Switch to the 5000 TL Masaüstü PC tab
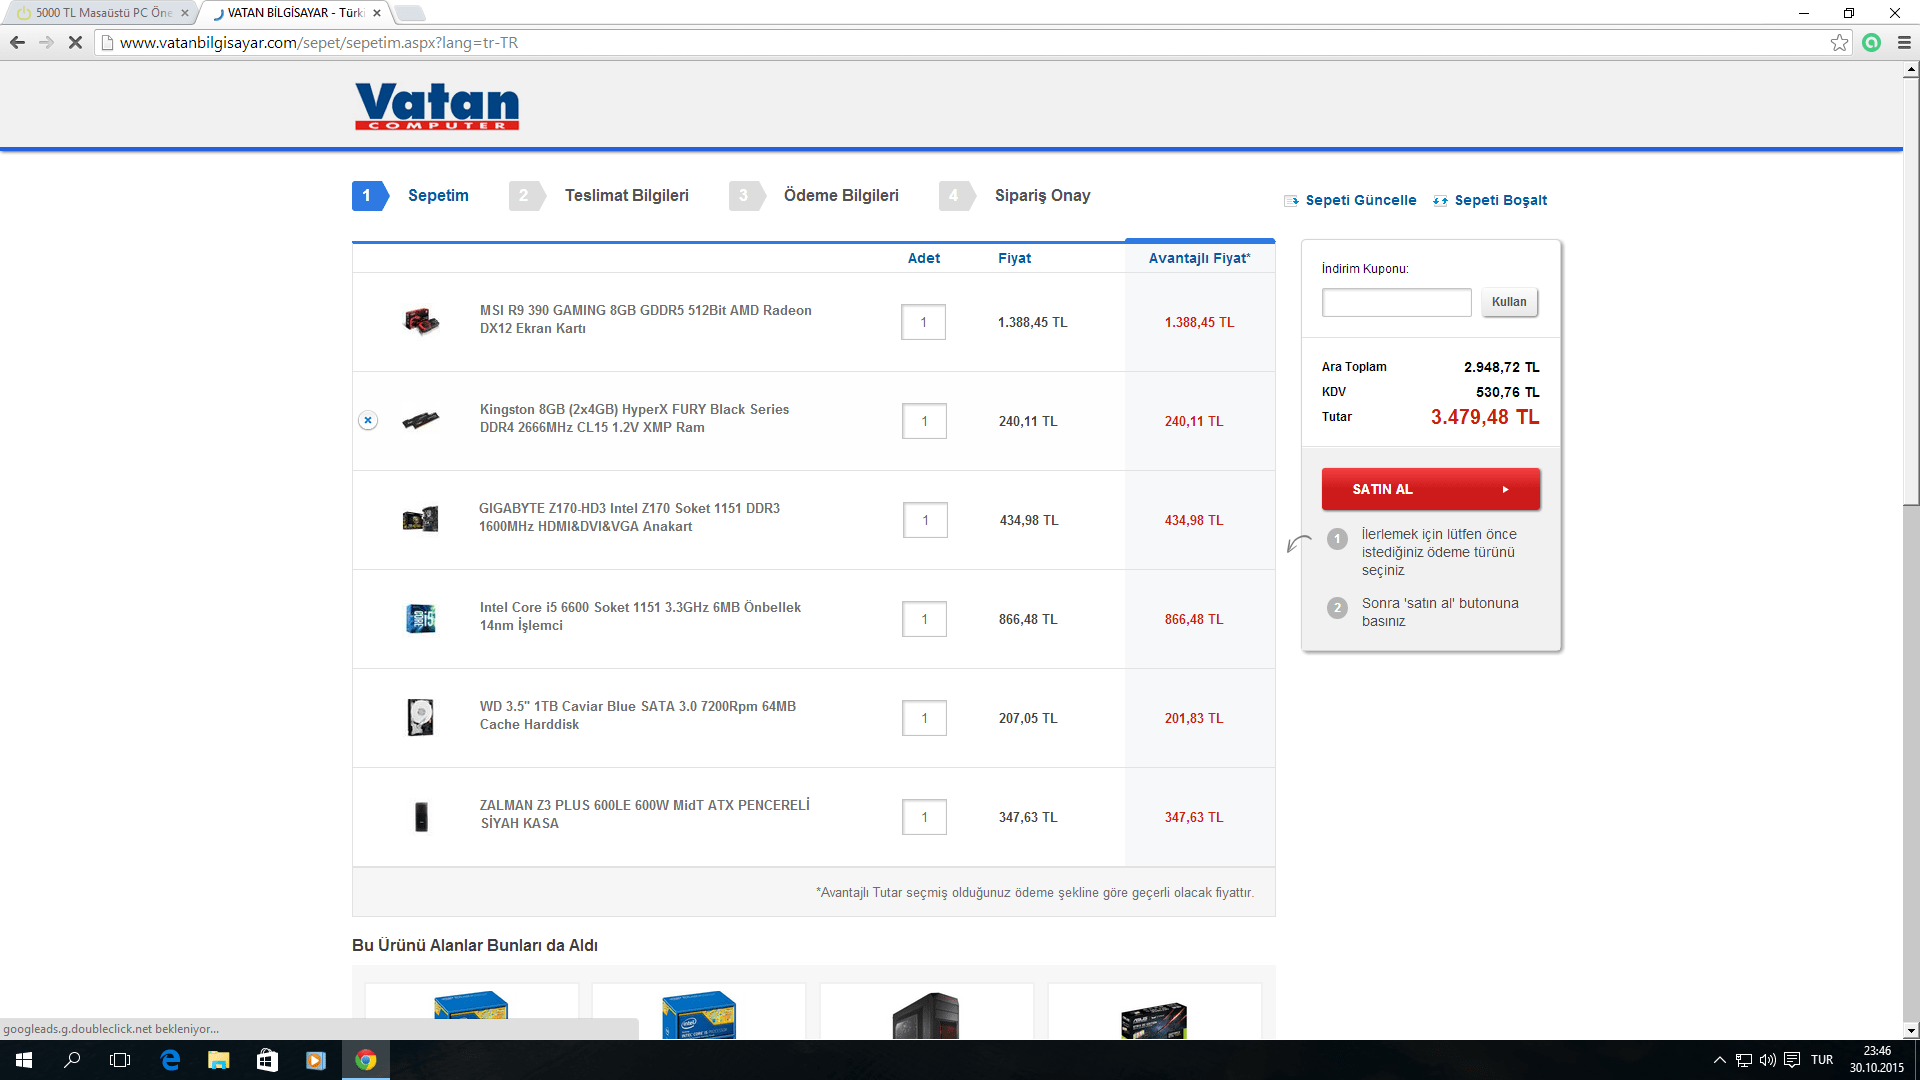 100,13
